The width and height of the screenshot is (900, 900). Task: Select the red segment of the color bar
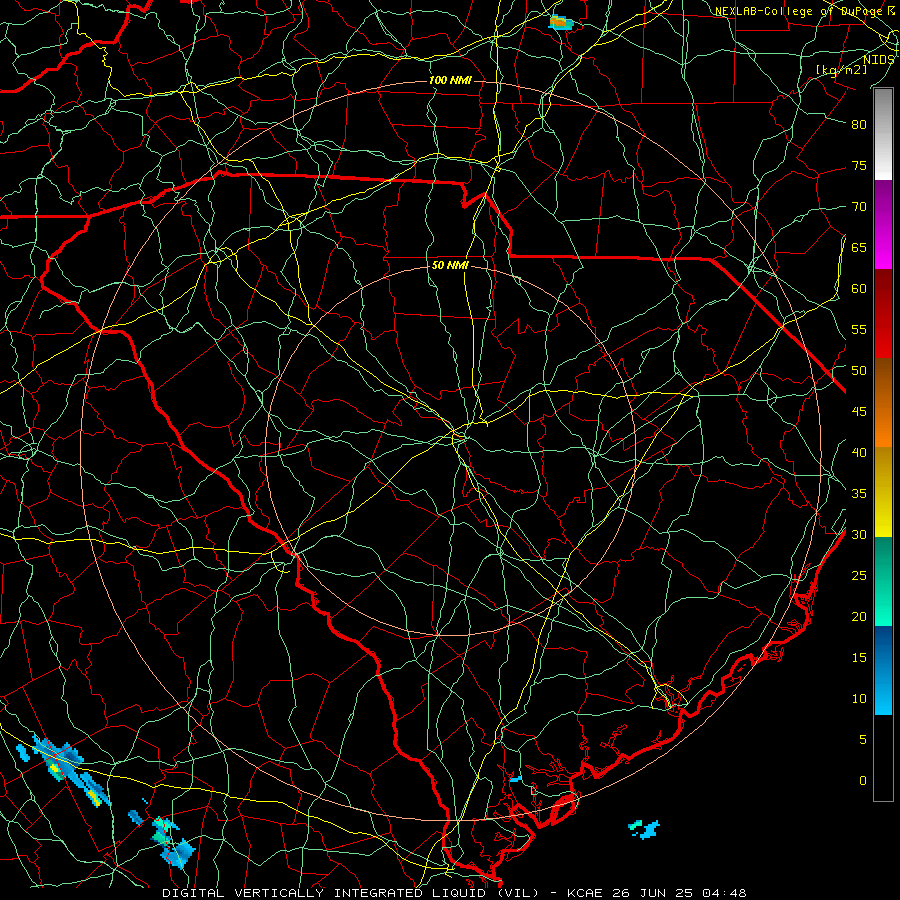(x=883, y=313)
